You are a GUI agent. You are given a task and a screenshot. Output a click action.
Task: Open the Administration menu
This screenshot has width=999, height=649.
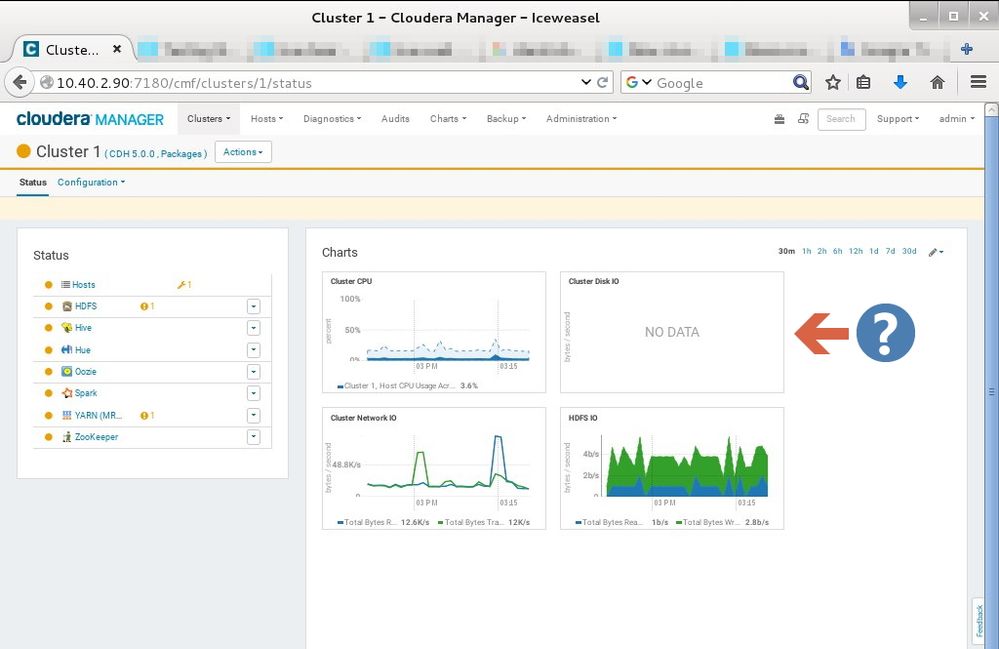[580, 119]
